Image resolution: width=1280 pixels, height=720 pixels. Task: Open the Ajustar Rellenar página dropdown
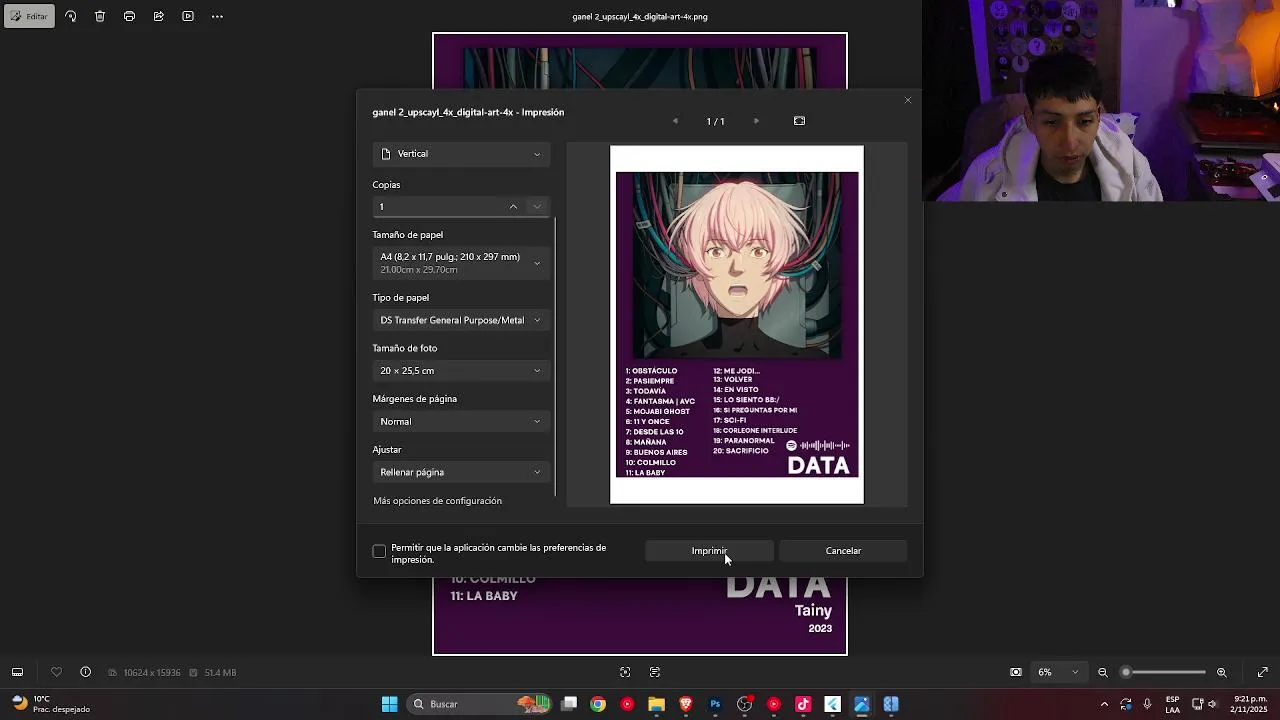click(x=461, y=472)
